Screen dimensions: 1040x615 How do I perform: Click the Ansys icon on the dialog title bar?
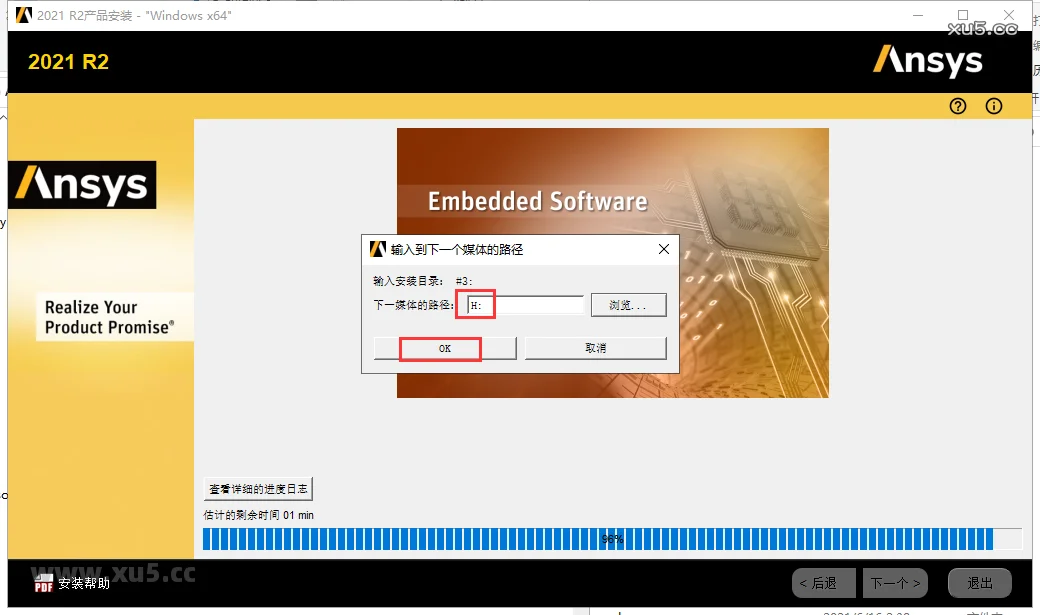[x=377, y=248]
